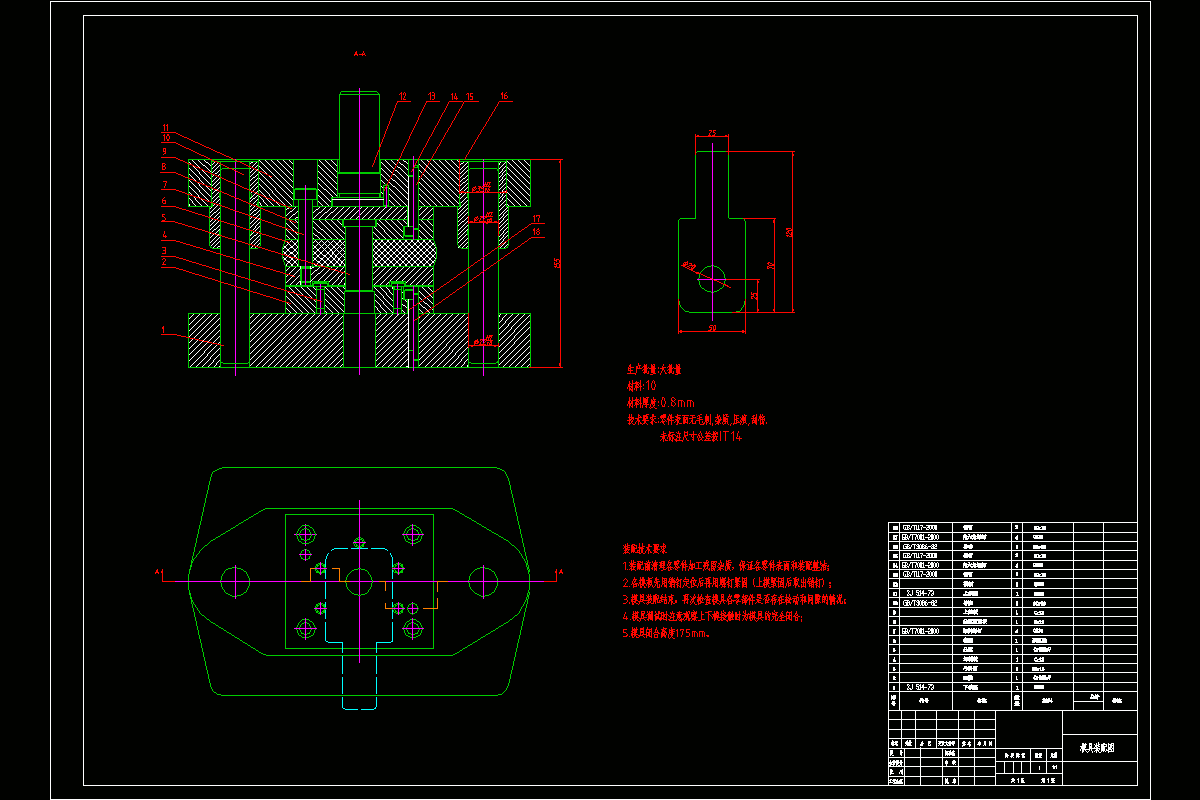This screenshot has height=800, width=1200.
Task: Click the 155 overall height dimension
Action: [x=556, y=263]
